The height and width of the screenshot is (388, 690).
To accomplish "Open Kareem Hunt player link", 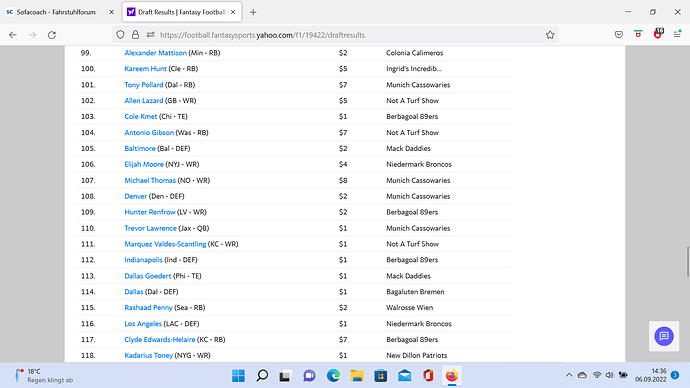I will (145, 69).
